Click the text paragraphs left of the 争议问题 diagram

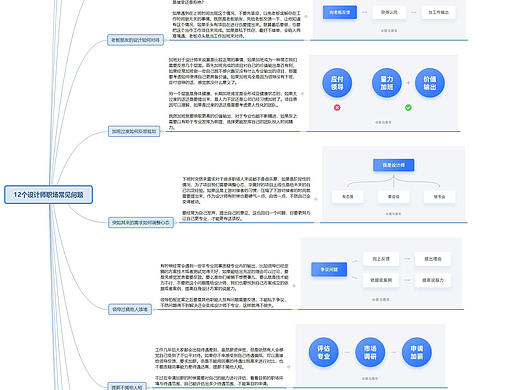pyautogui.click(x=224, y=286)
